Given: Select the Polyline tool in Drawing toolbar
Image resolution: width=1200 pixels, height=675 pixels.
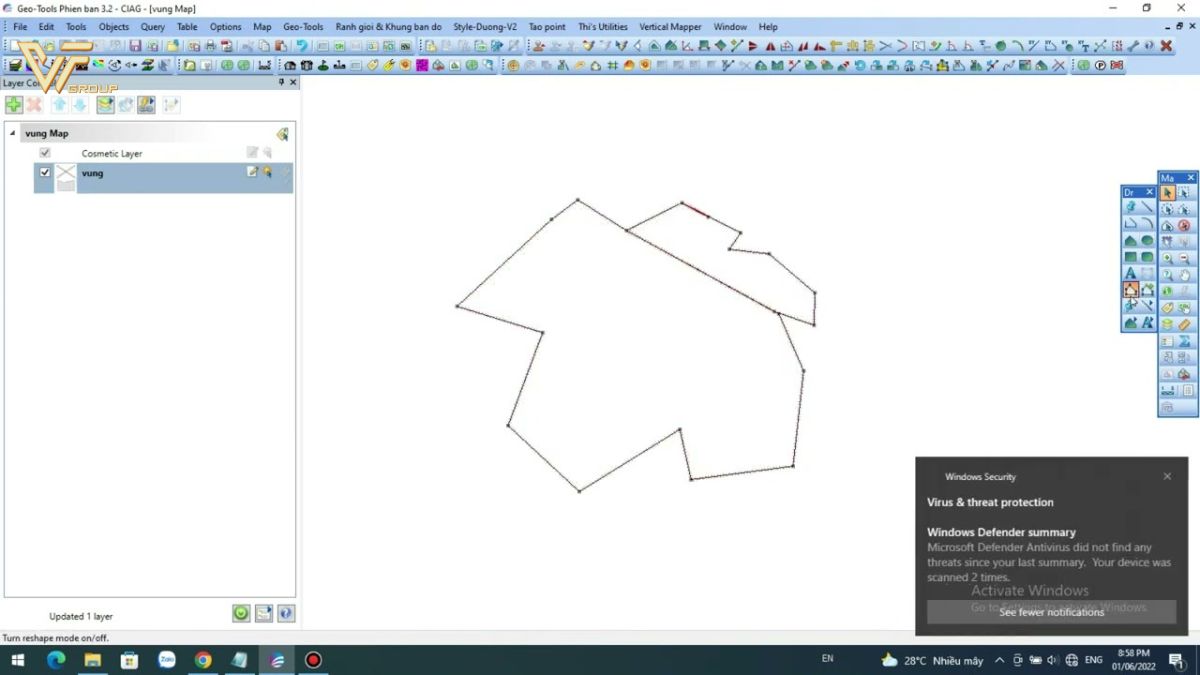Looking at the screenshot, I should (1131, 224).
